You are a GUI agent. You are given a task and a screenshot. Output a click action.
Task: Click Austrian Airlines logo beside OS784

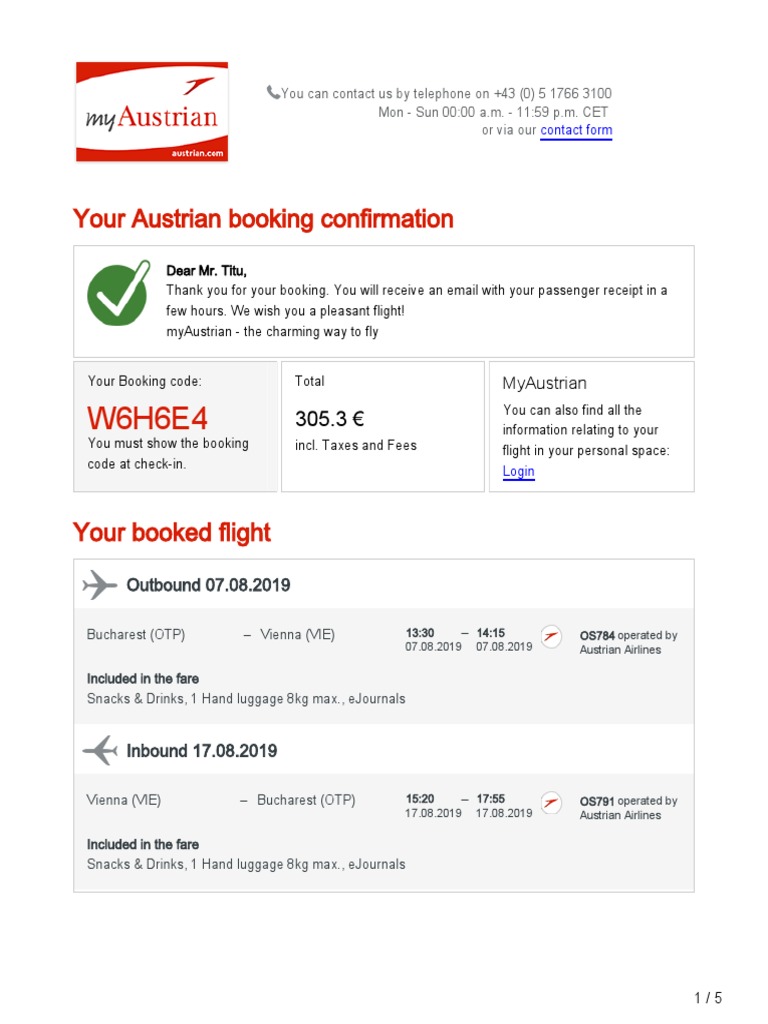(x=551, y=637)
